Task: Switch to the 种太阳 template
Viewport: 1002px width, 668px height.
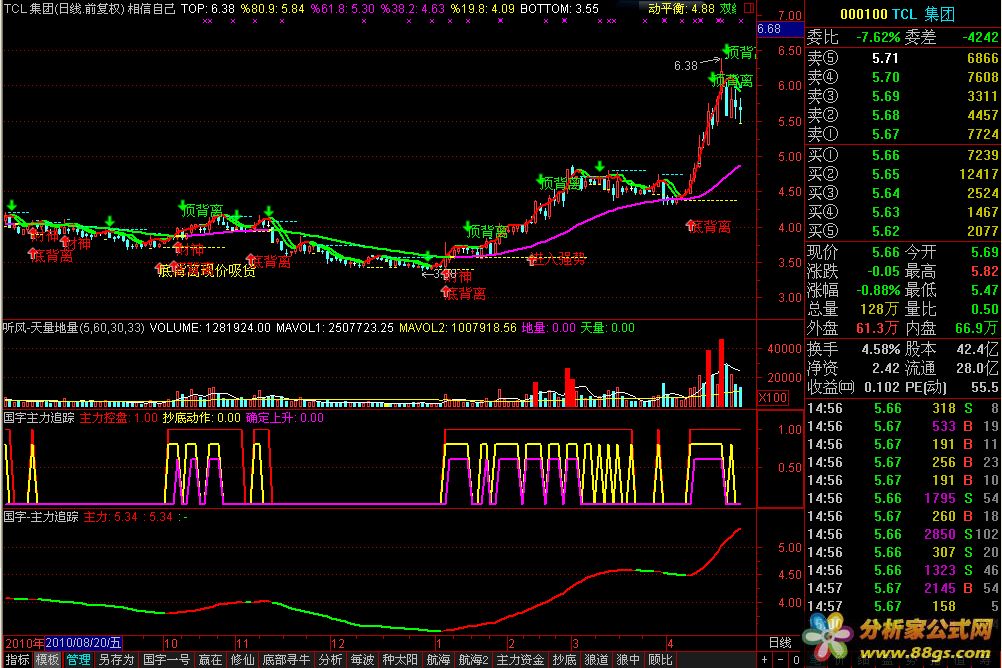Action: click(400, 660)
